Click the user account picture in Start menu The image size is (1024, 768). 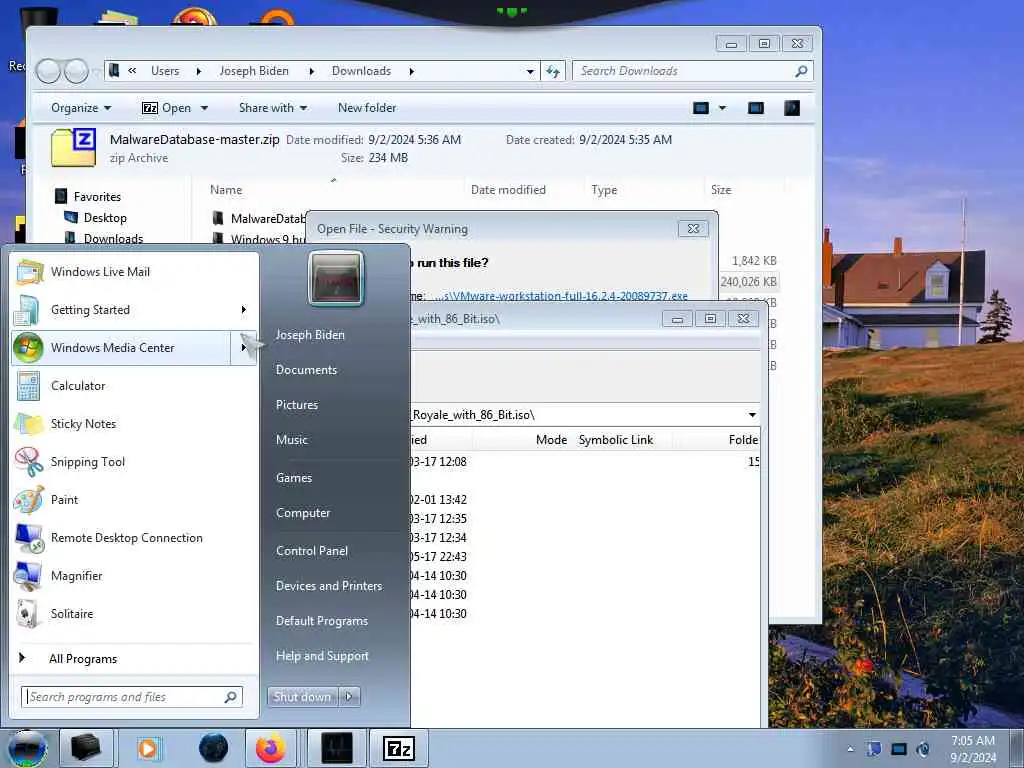pyautogui.click(x=336, y=279)
